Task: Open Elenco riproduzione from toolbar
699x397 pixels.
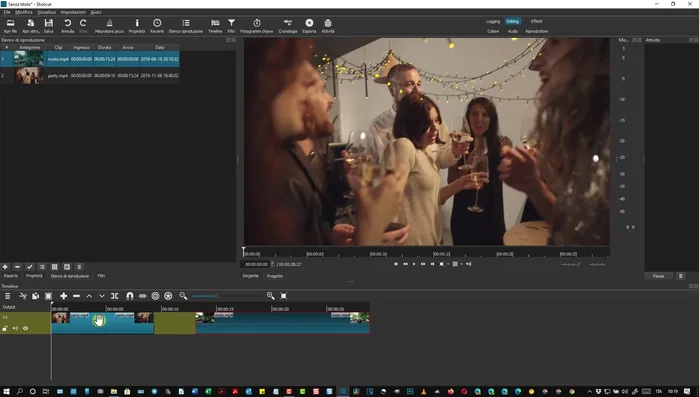Action: [186, 26]
